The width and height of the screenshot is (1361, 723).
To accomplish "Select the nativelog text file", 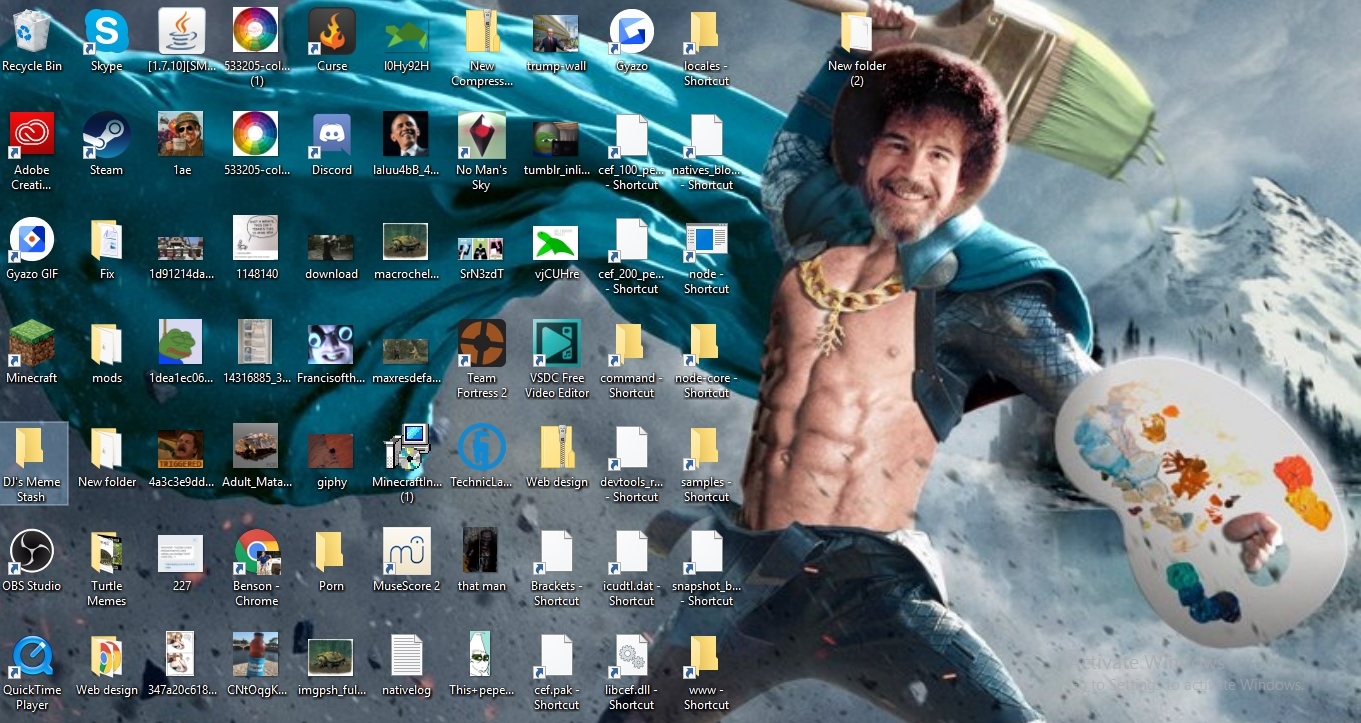I will pos(407,656).
